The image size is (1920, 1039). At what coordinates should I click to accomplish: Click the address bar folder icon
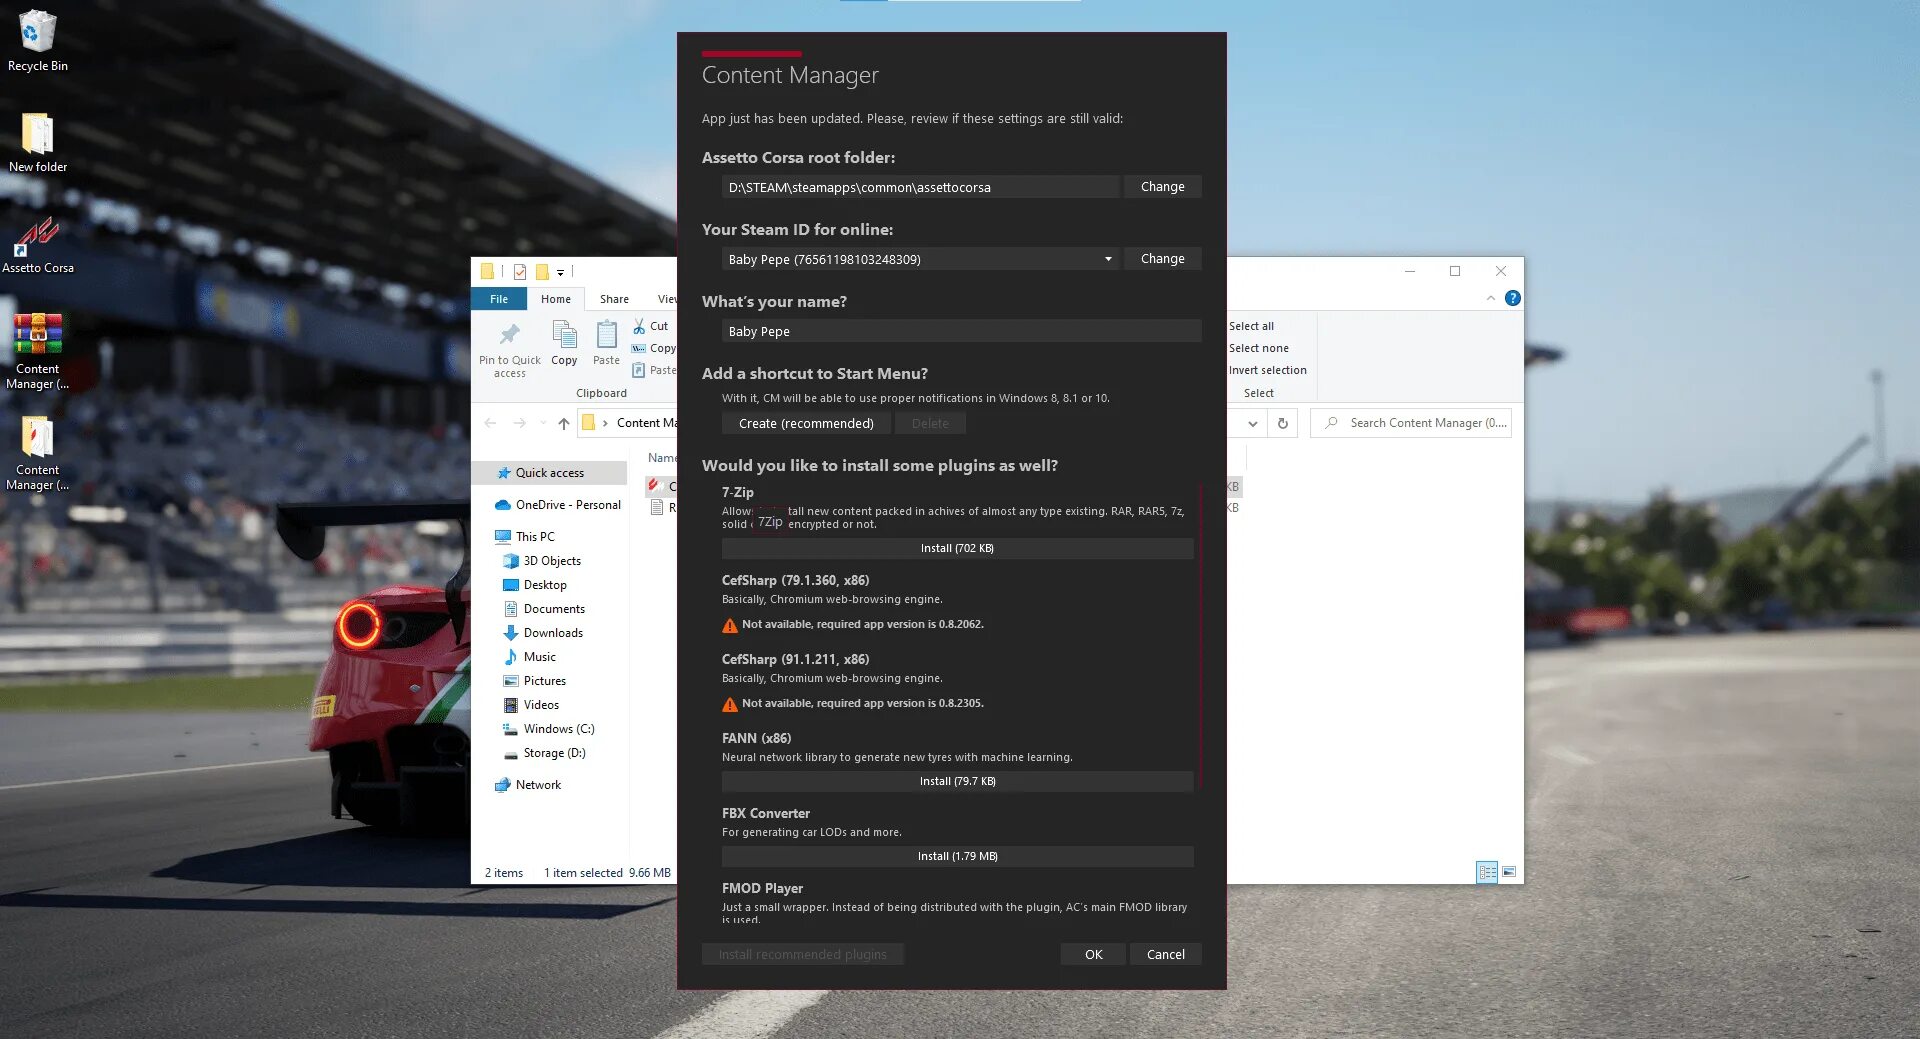(x=589, y=423)
